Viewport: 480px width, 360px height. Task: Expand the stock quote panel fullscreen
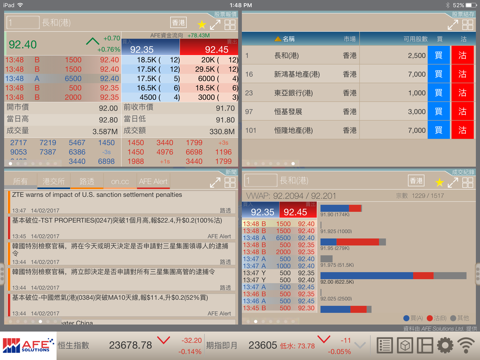pos(215,24)
